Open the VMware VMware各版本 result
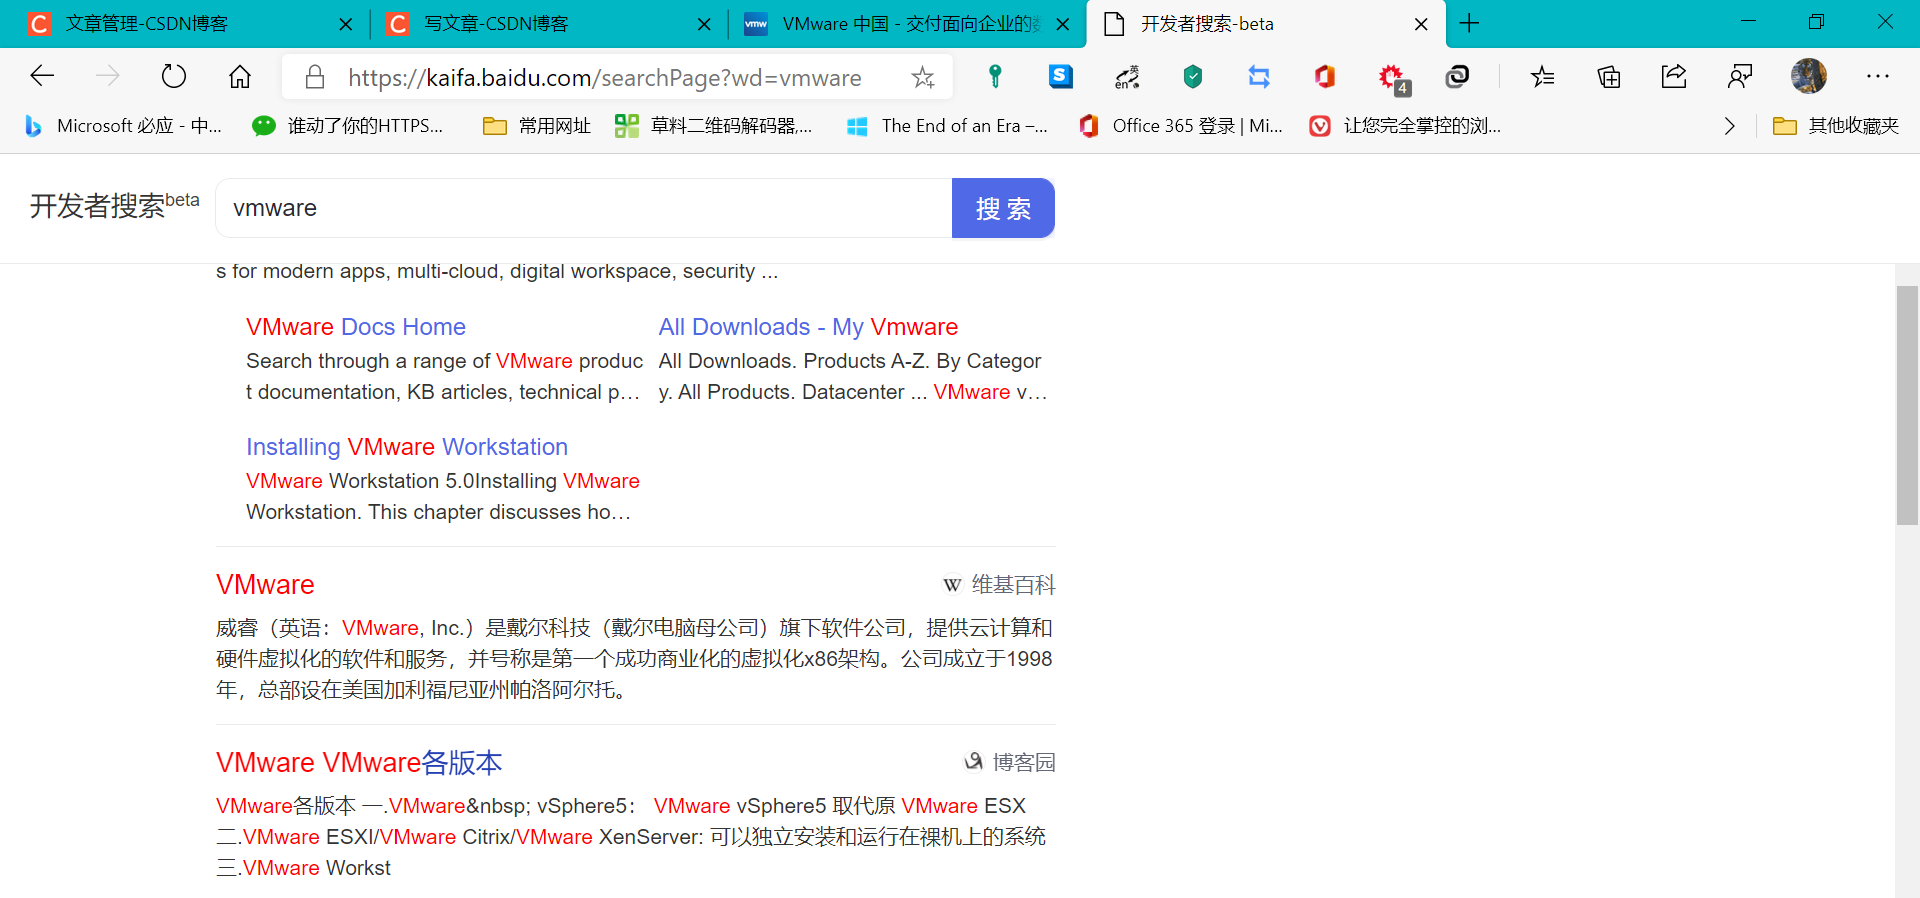 click(359, 763)
